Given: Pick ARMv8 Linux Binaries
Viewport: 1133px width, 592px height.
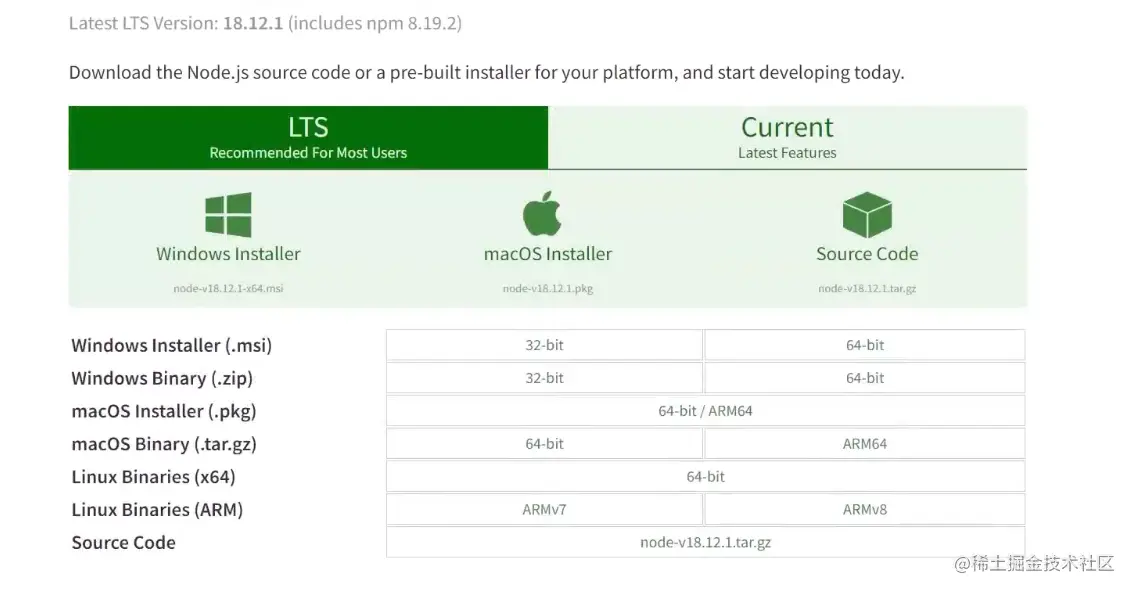Looking at the screenshot, I should click(865, 510).
